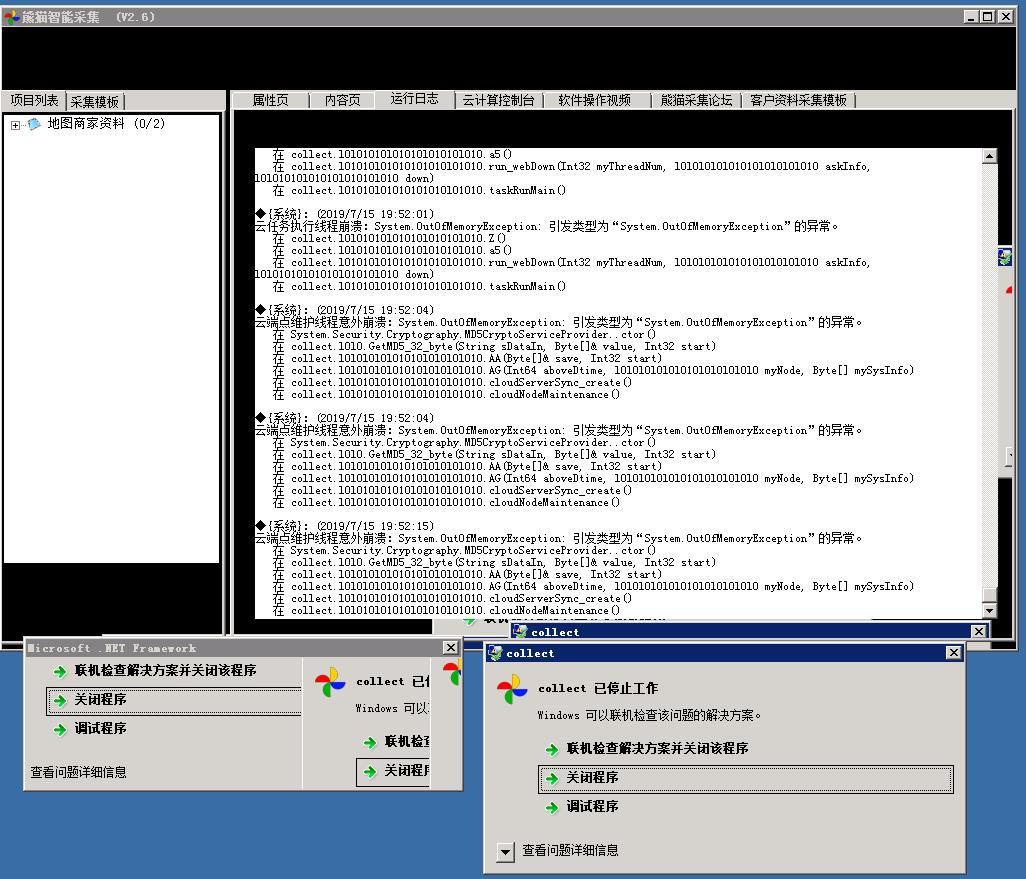Viewport: 1026px width, 879px height.
Task: Click the pinwheel icon beside 'collect 已停止工作'
Action: [x=512, y=689]
